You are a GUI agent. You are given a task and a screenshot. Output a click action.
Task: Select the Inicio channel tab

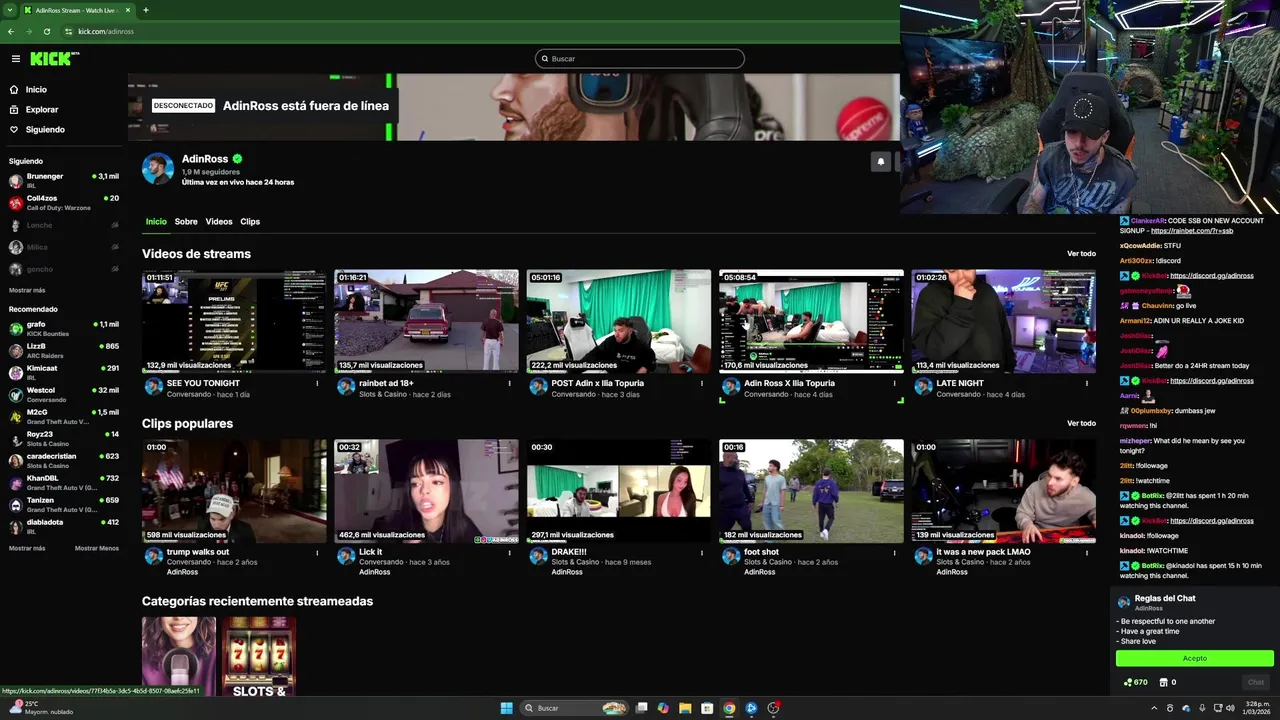click(x=156, y=222)
